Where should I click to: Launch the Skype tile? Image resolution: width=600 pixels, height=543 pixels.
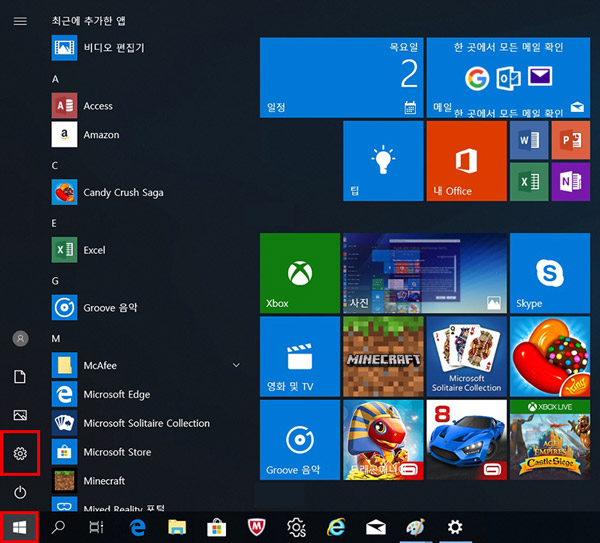[x=549, y=273]
